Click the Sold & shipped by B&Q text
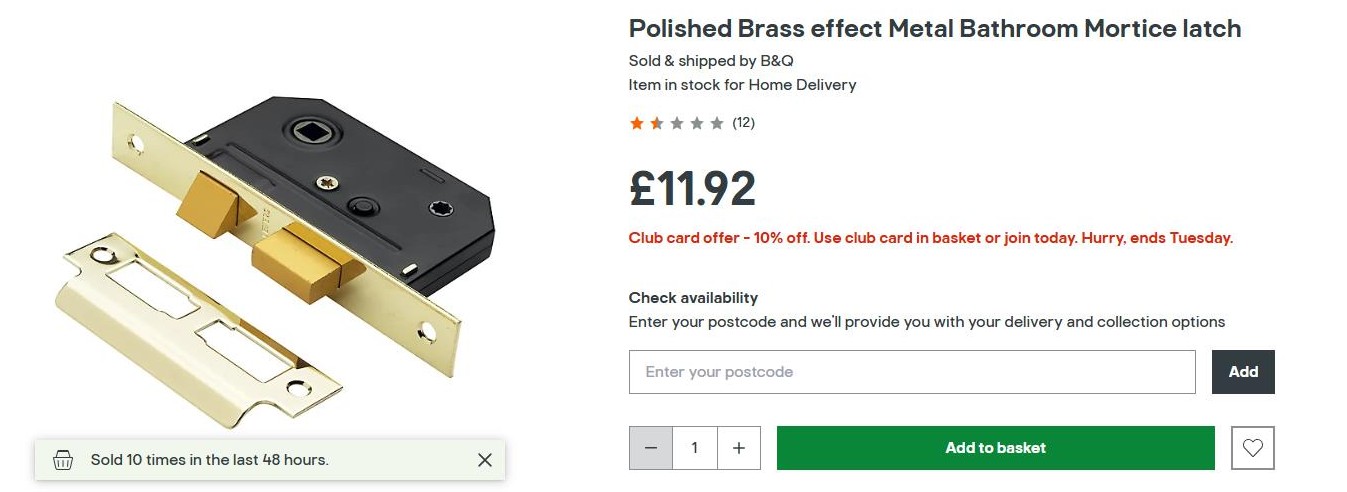The height and width of the screenshot is (492, 1347). (x=711, y=61)
